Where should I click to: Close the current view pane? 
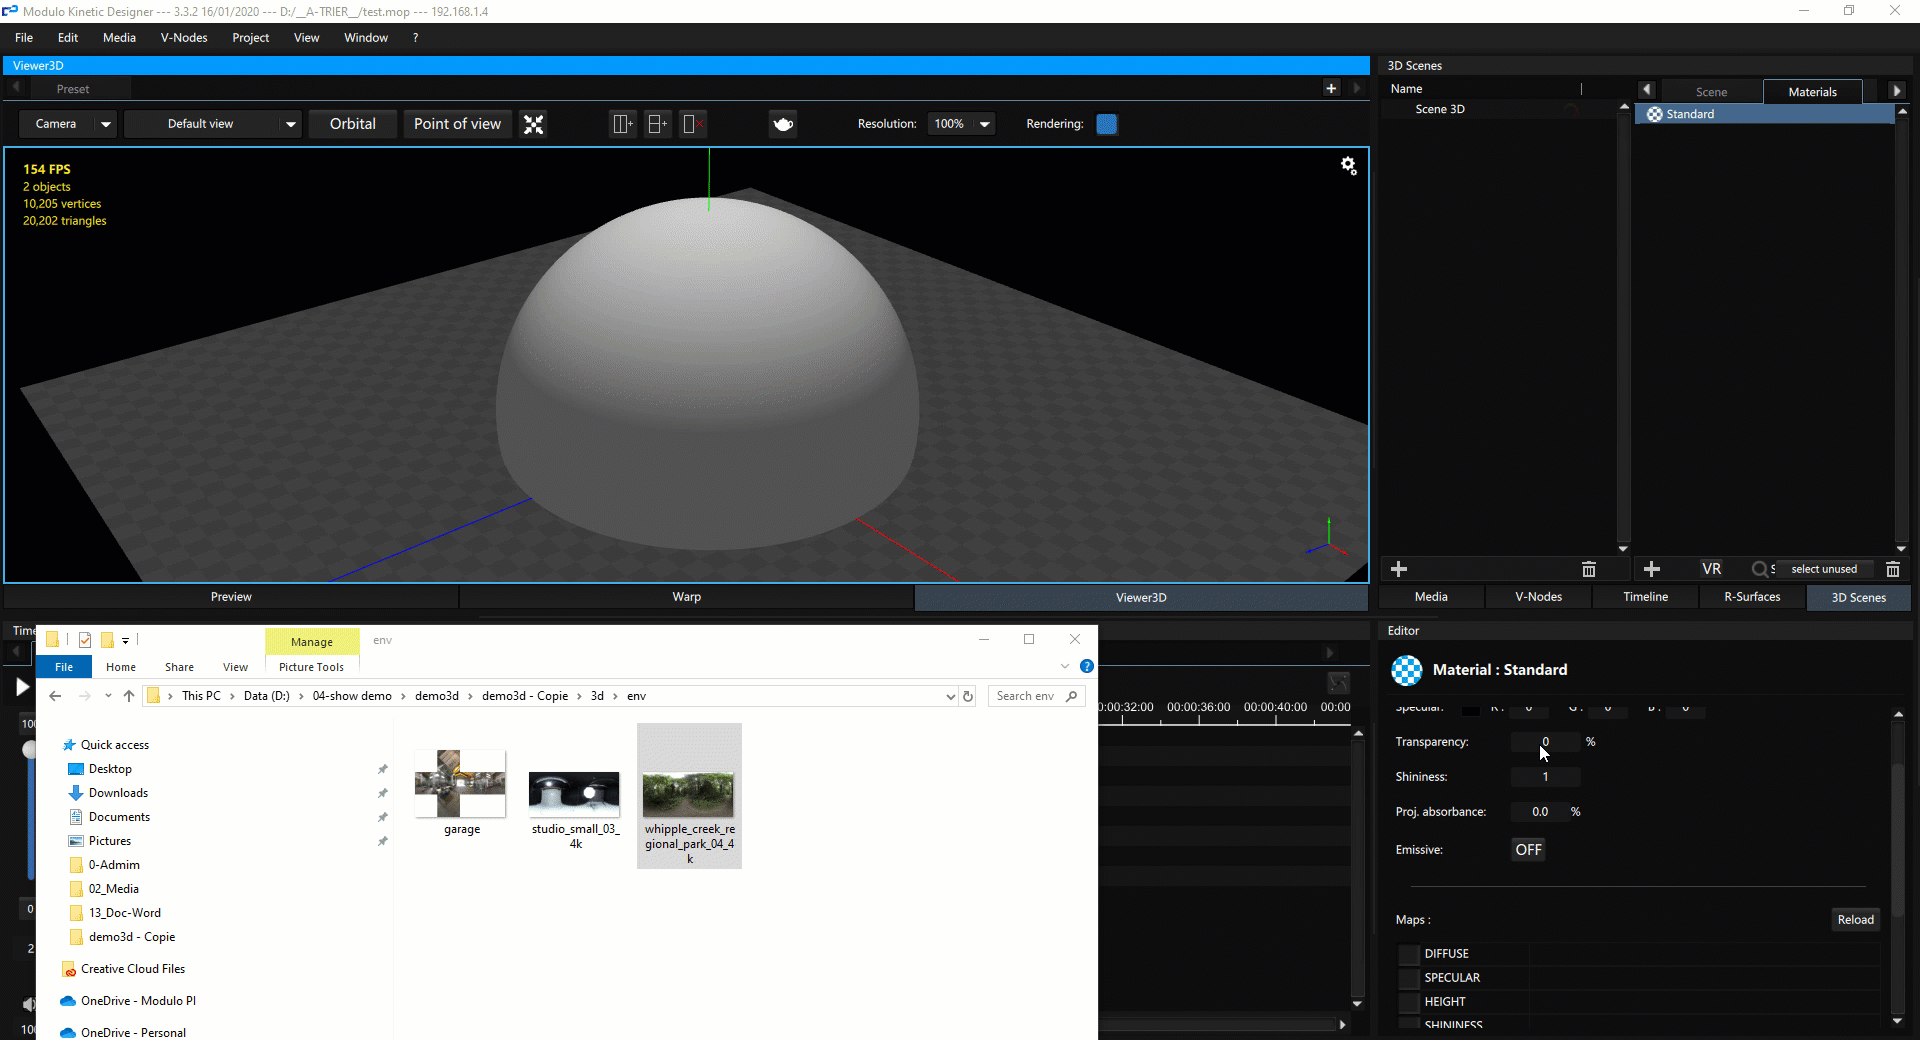click(693, 123)
